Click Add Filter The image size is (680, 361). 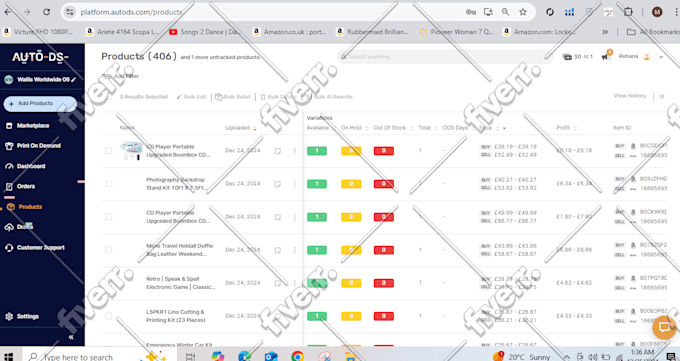pos(121,76)
